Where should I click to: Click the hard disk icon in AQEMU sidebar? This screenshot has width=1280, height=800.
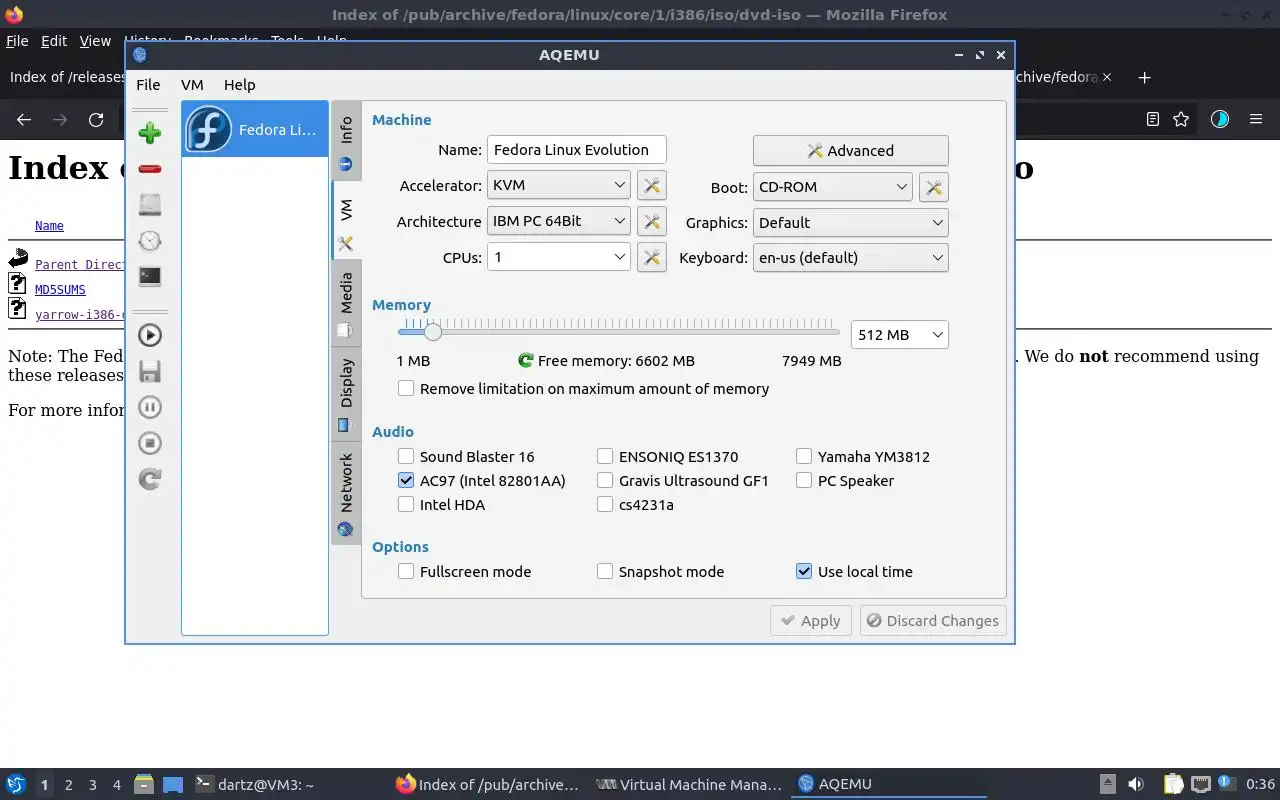pyautogui.click(x=150, y=205)
